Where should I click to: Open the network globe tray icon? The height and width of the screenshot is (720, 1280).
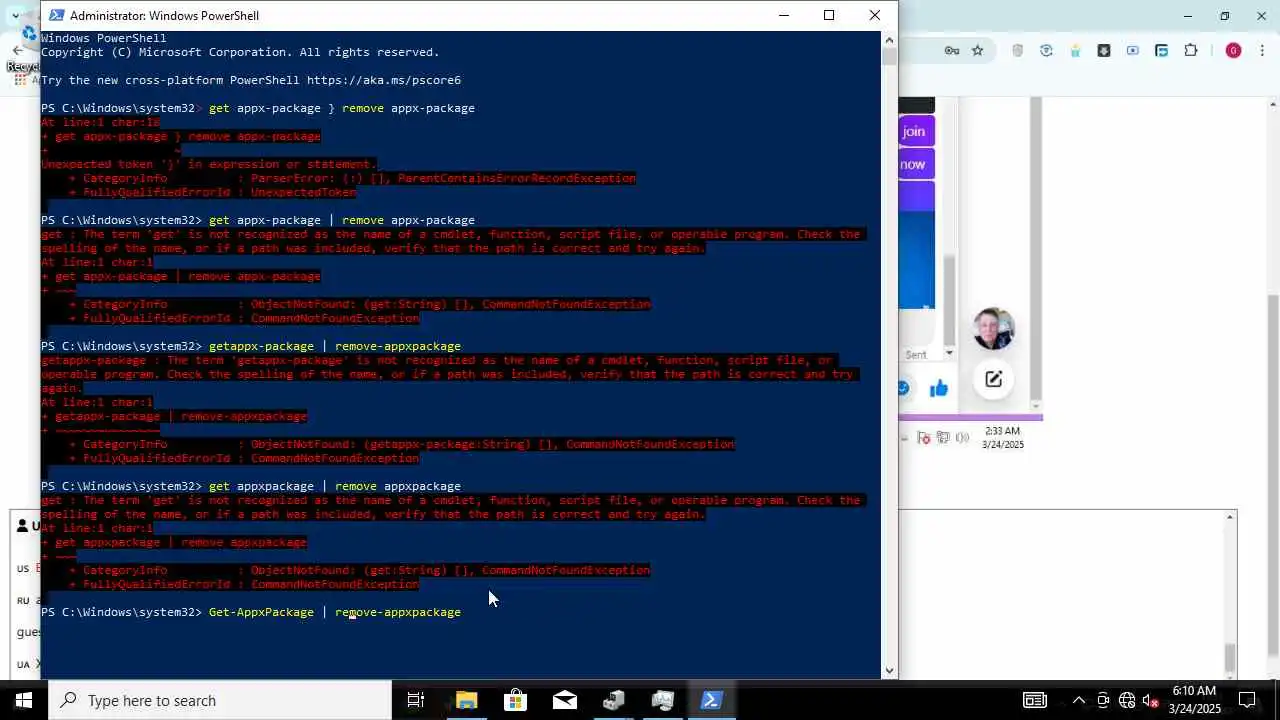click(1127, 700)
